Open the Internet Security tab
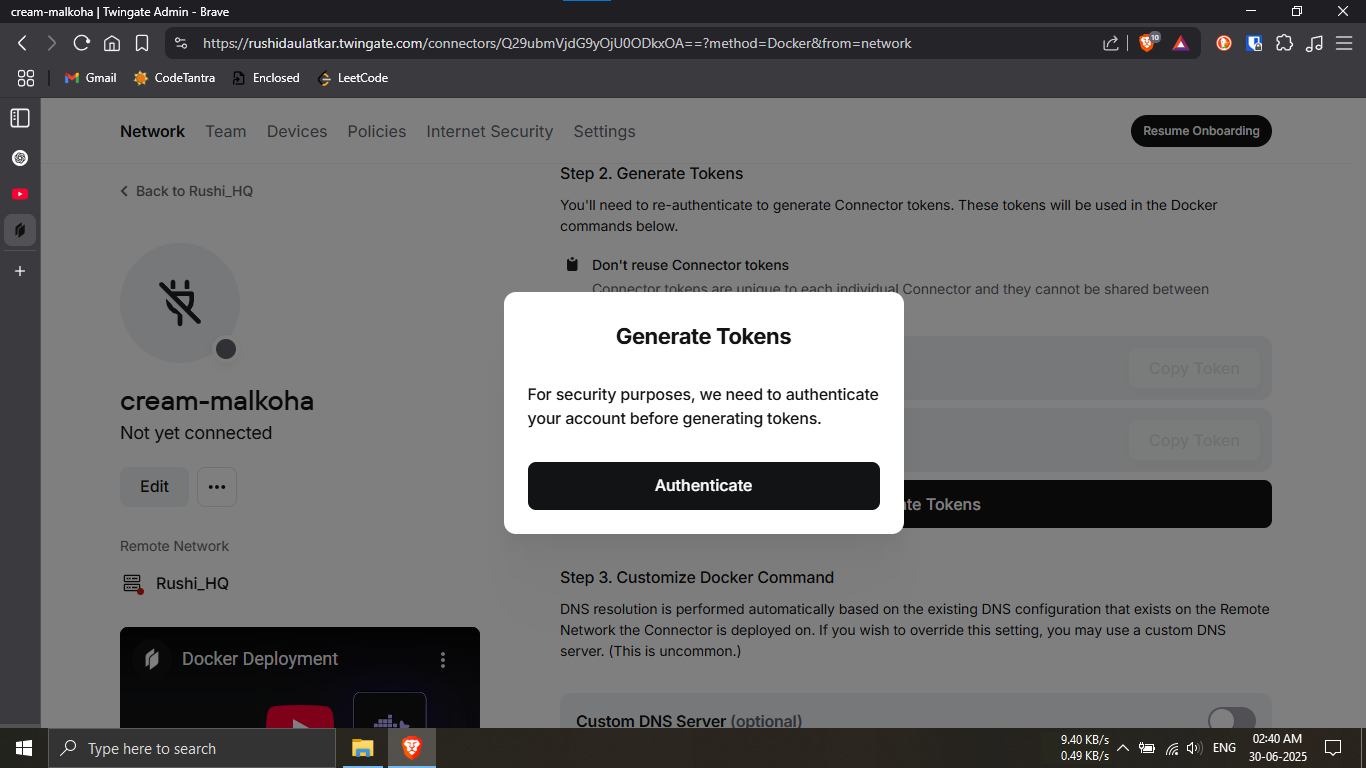 (x=489, y=131)
